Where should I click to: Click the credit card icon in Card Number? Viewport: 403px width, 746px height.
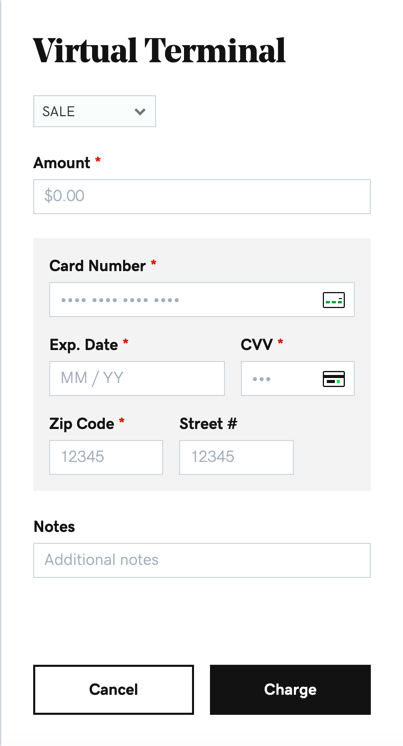pos(334,300)
